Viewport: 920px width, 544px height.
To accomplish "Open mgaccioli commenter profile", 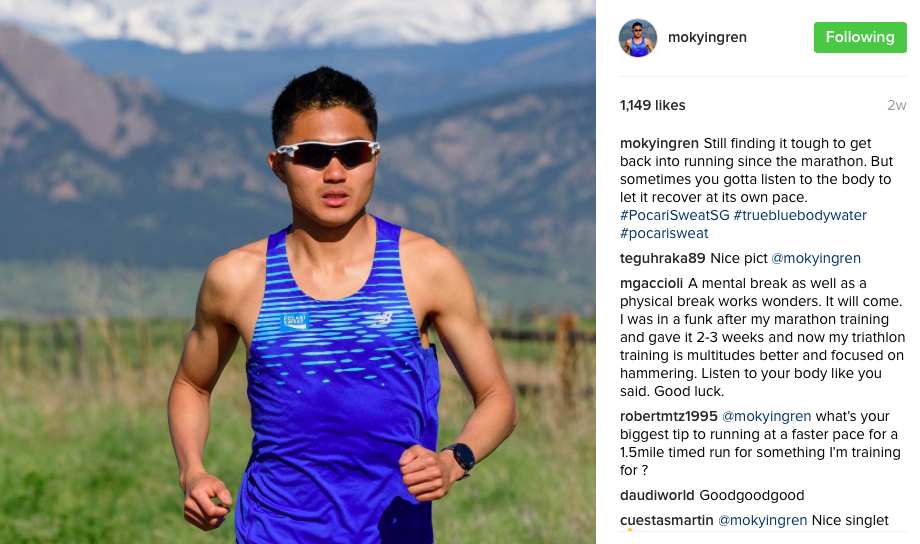I will 651,283.
